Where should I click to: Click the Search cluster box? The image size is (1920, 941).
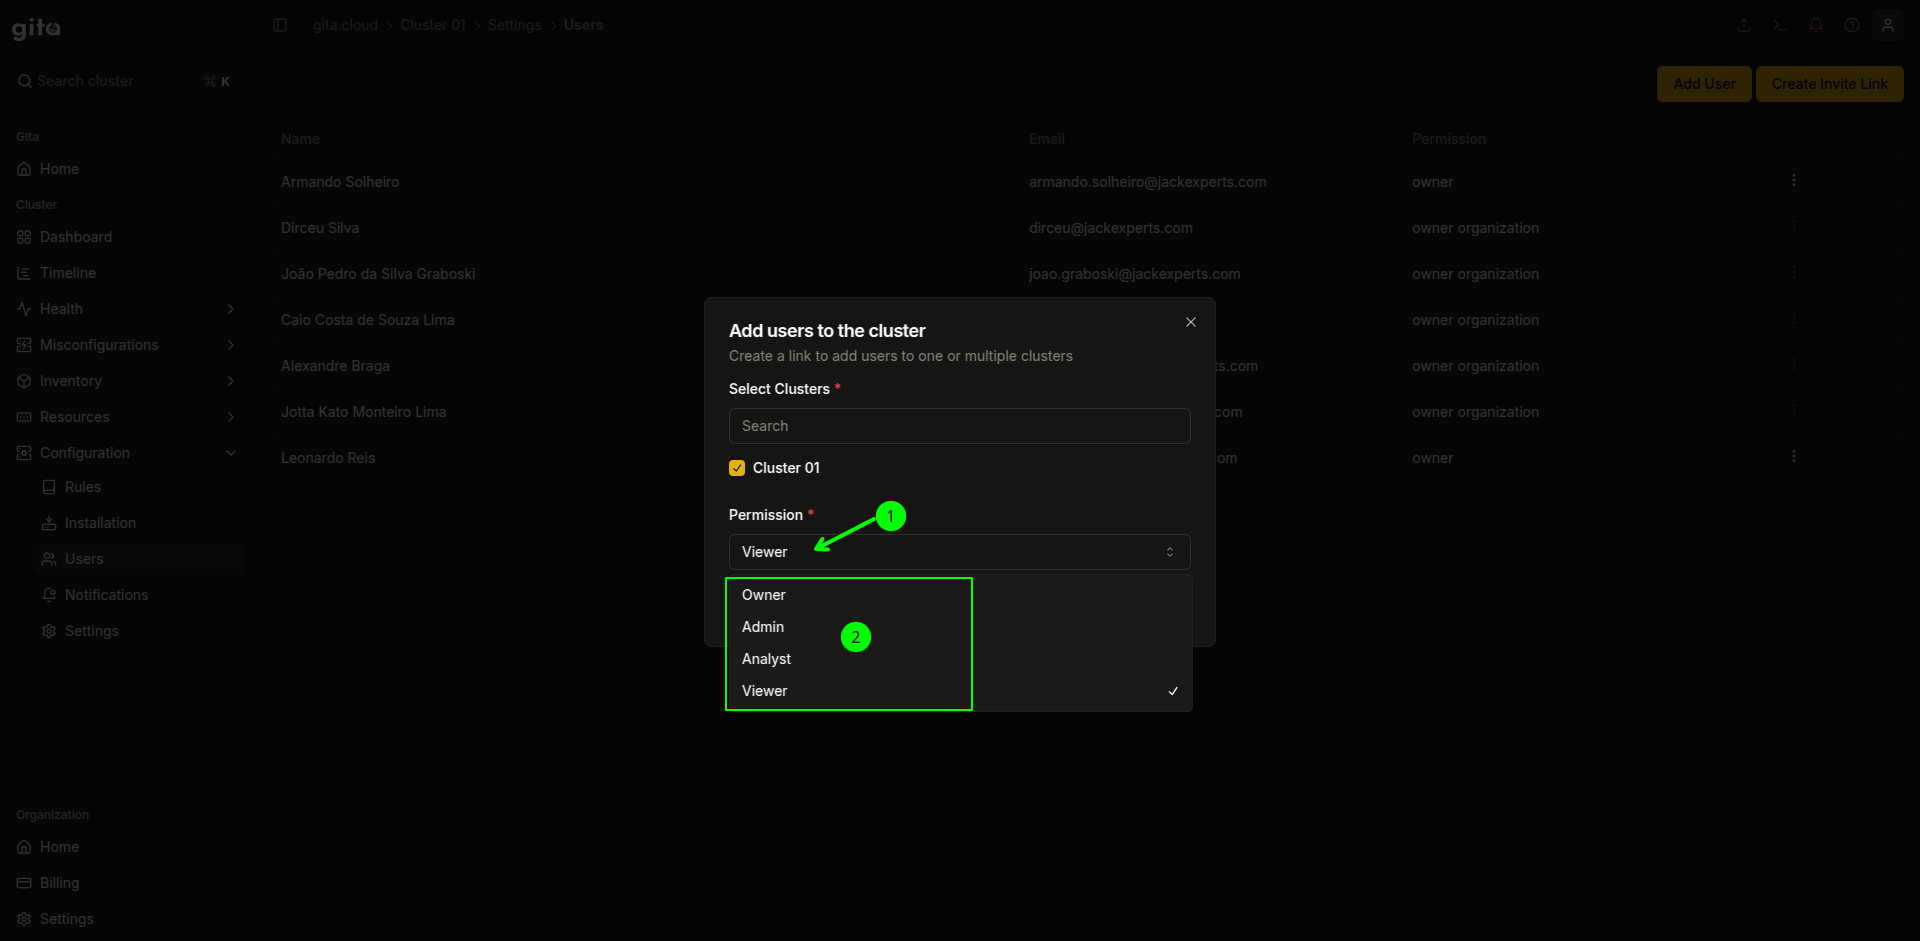(x=125, y=81)
